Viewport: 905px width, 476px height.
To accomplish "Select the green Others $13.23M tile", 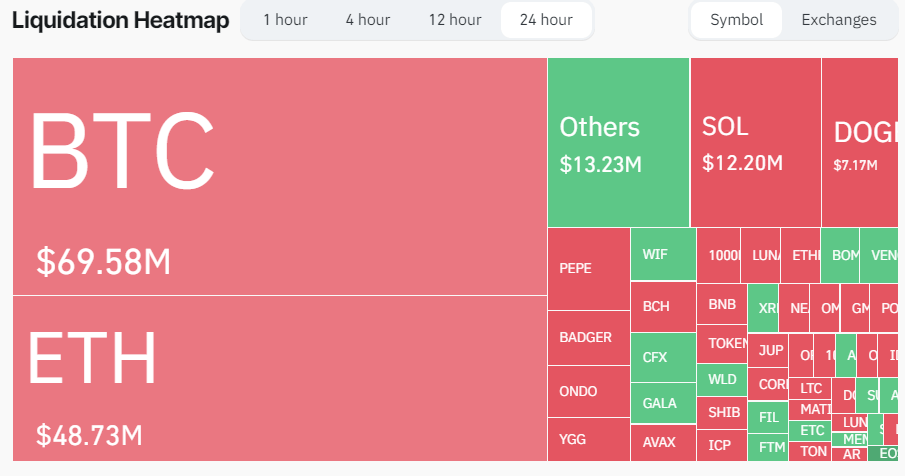I will pos(618,142).
